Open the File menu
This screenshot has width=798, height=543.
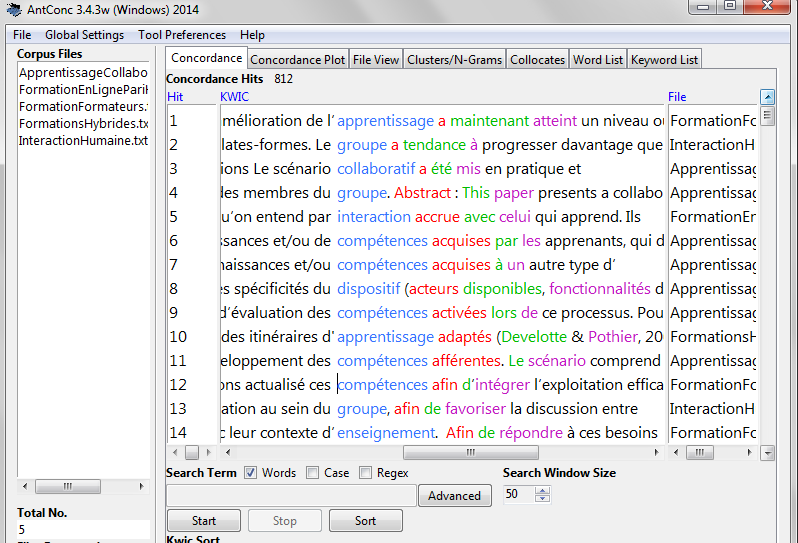[x=22, y=35]
